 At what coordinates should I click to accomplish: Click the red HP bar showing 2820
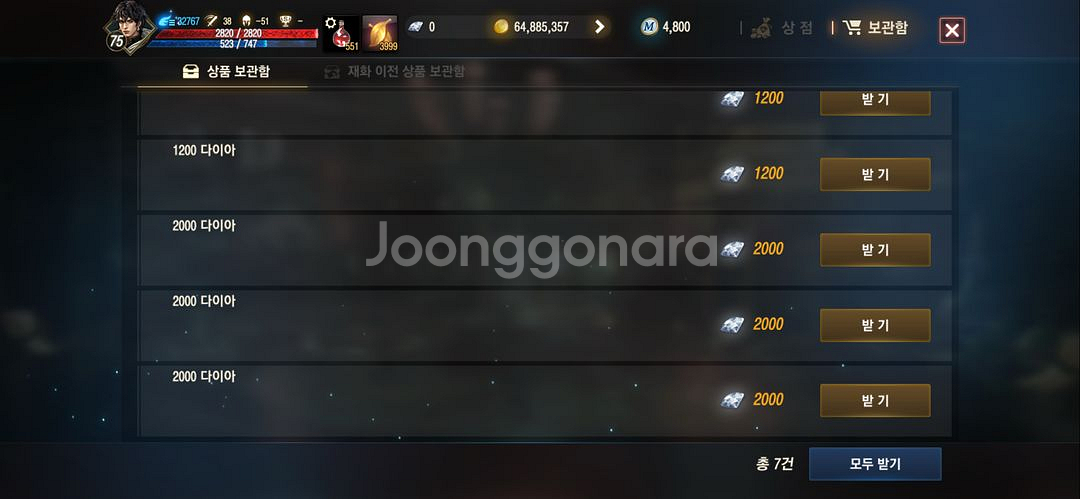238,33
